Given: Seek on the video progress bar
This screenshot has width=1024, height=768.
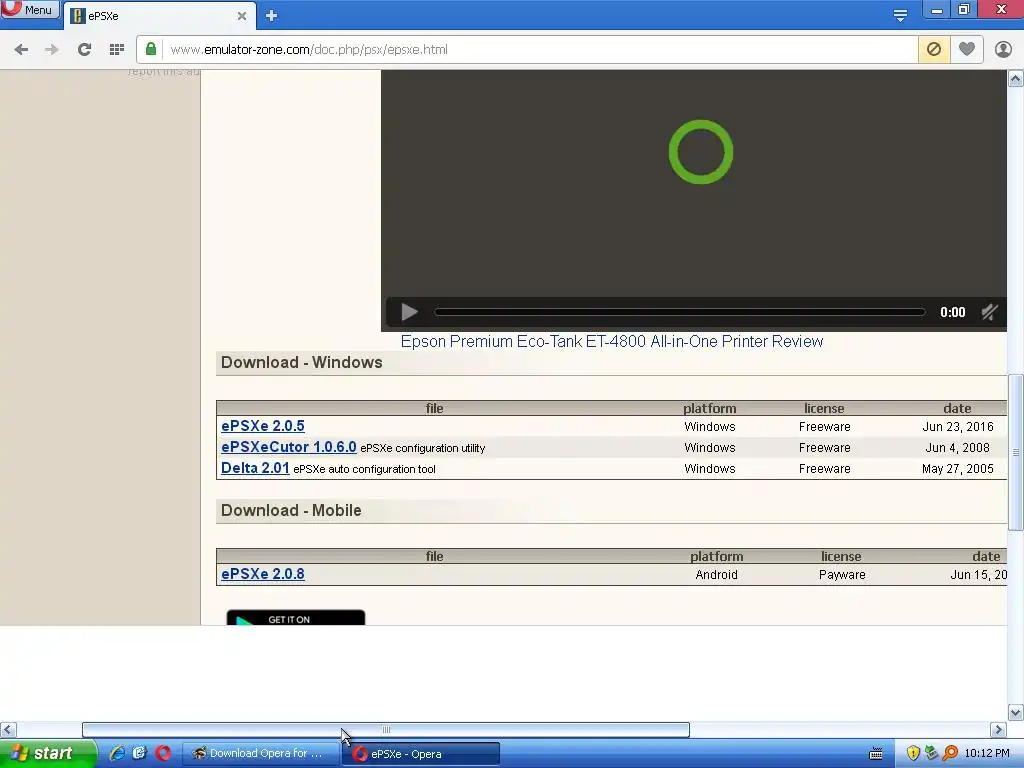Looking at the screenshot, I should point(680,312).
